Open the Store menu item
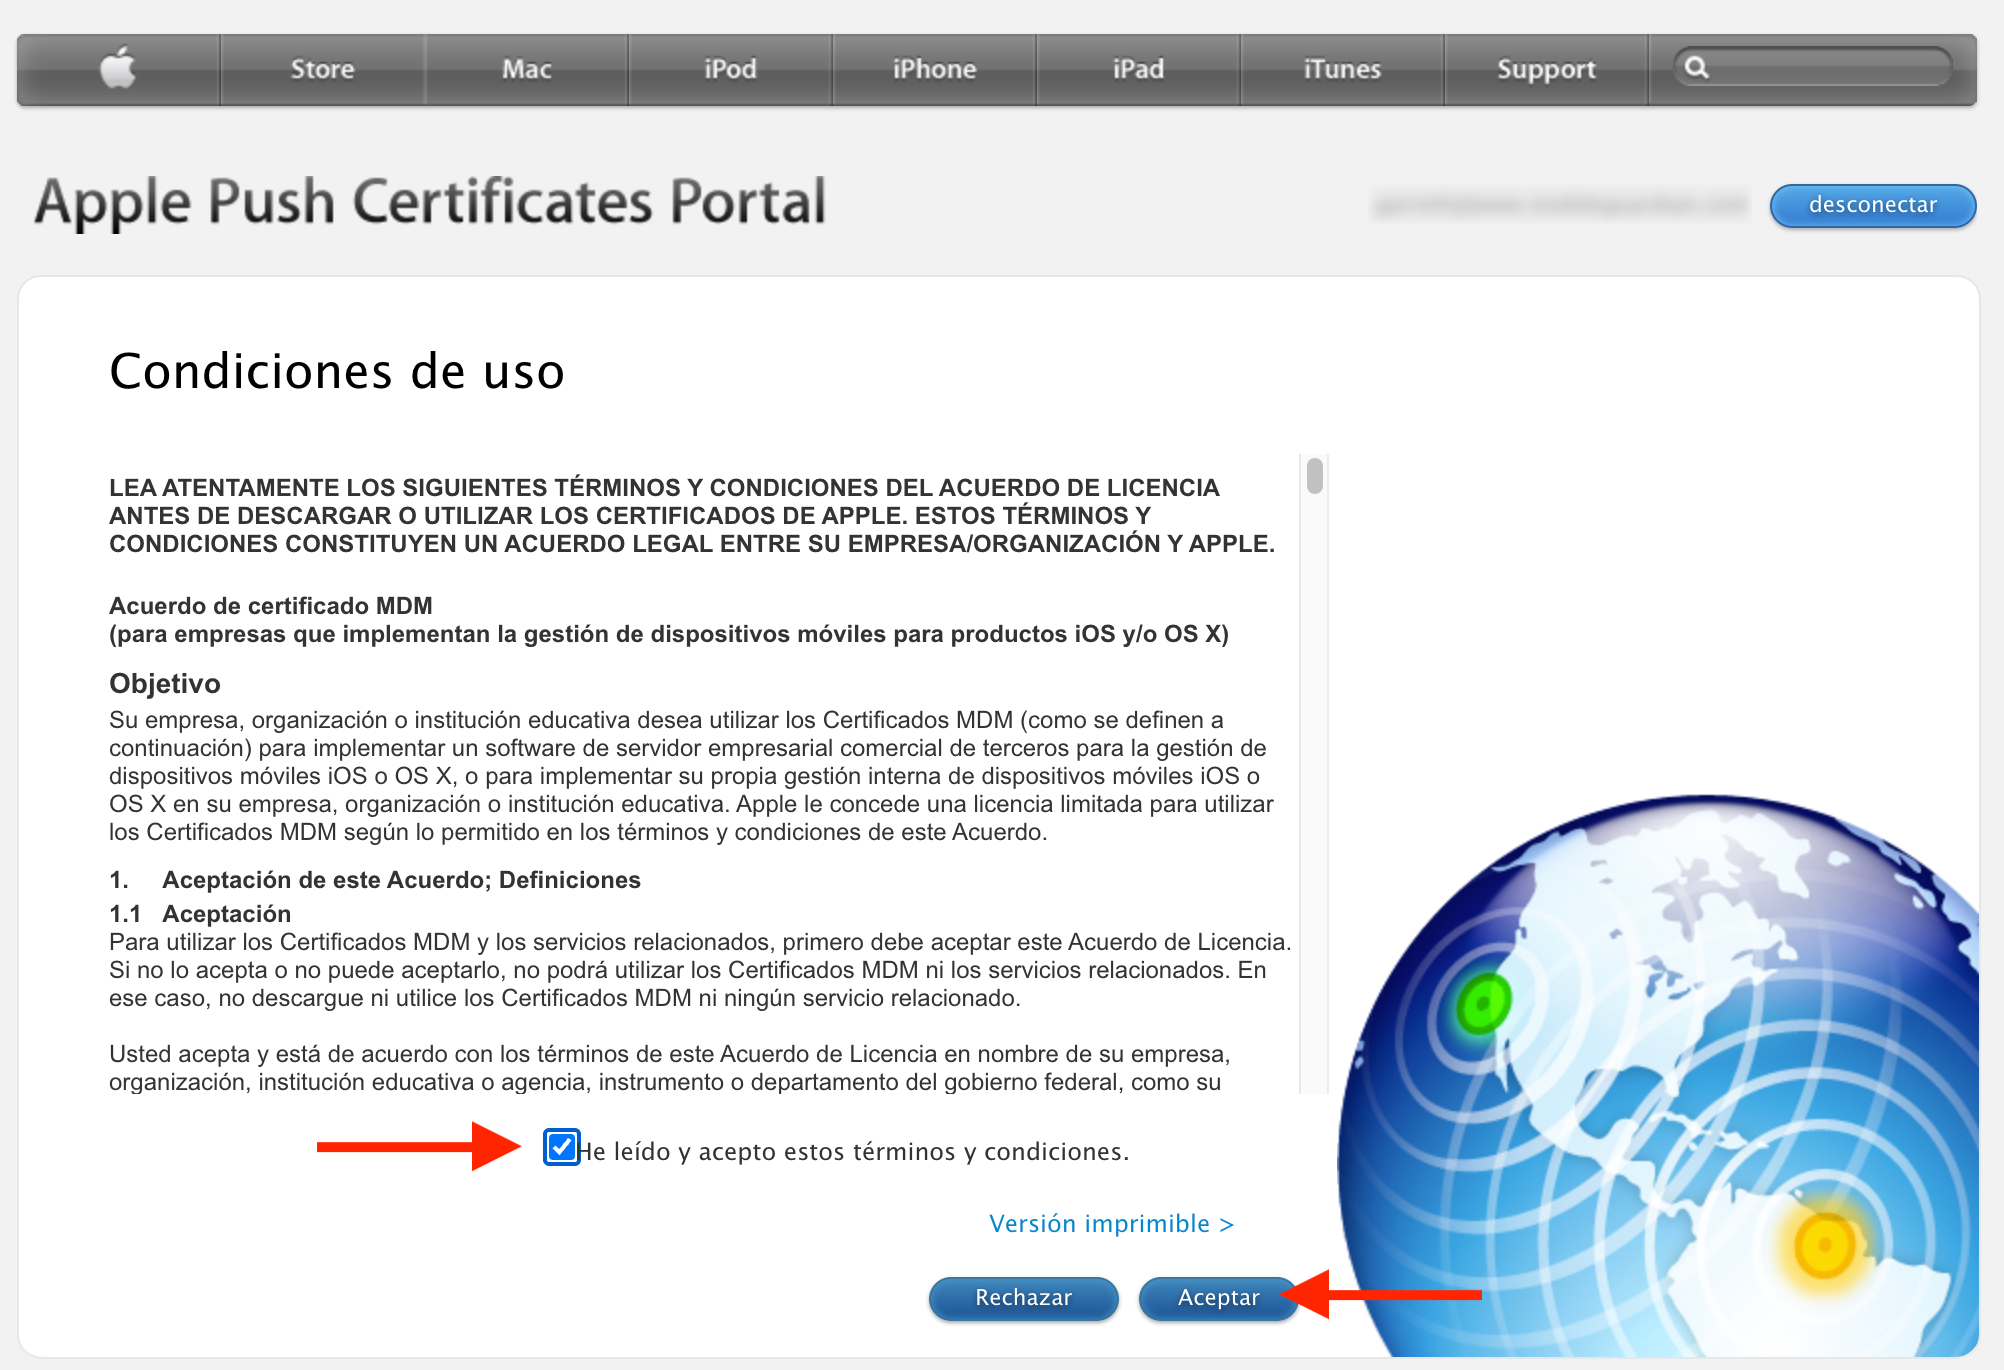 pyautogui.click(x=322, y=69)
